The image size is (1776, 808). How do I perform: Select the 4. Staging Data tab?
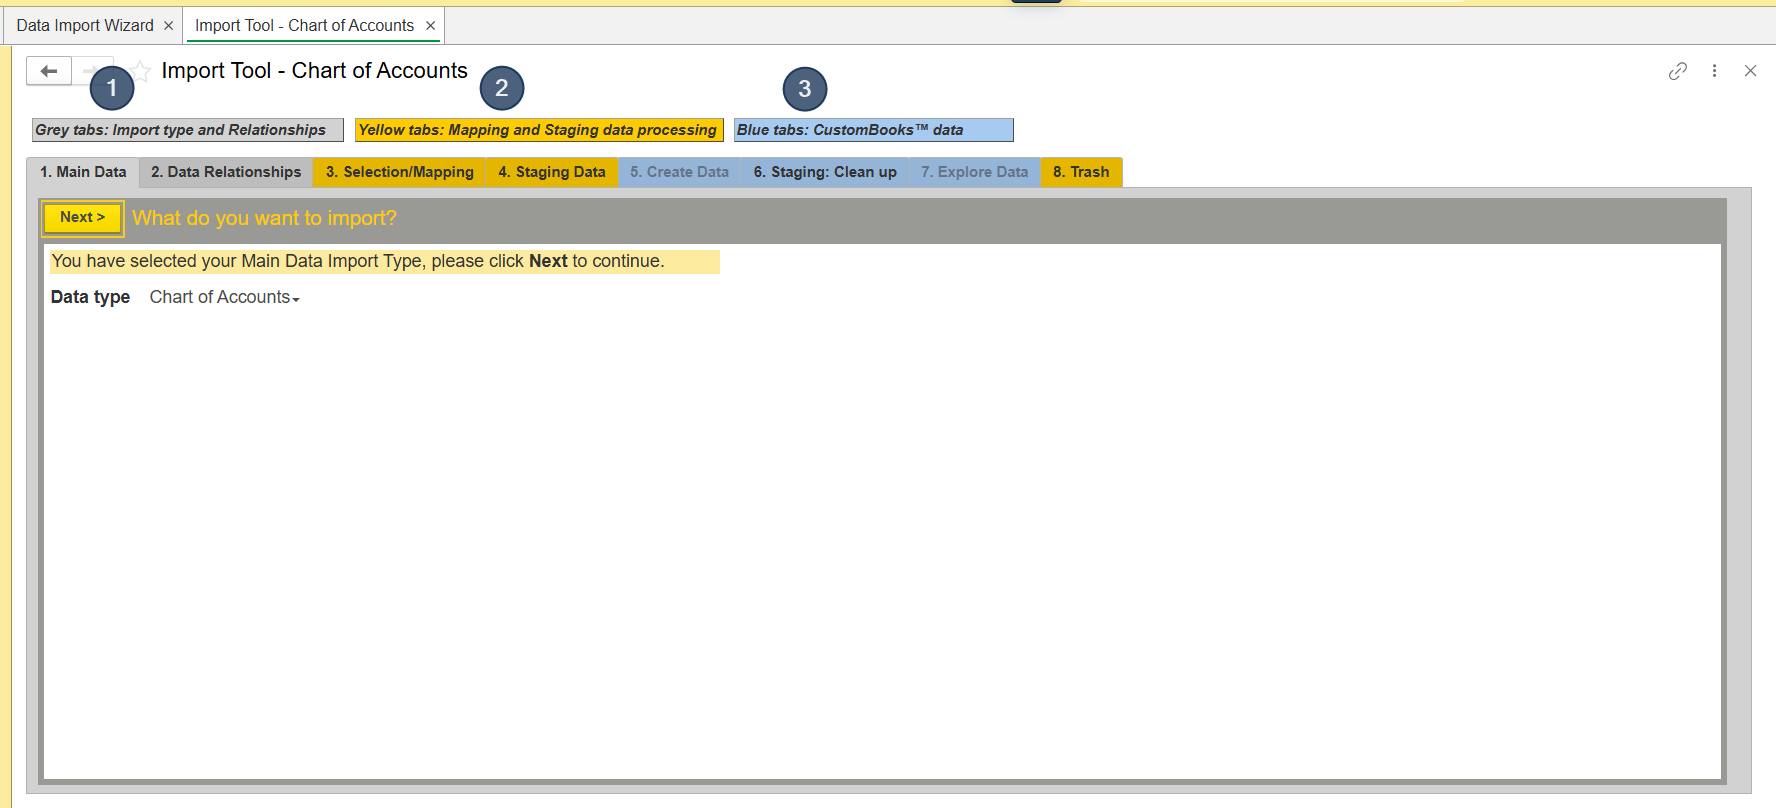pyautogui.click(x=552, y=172)
